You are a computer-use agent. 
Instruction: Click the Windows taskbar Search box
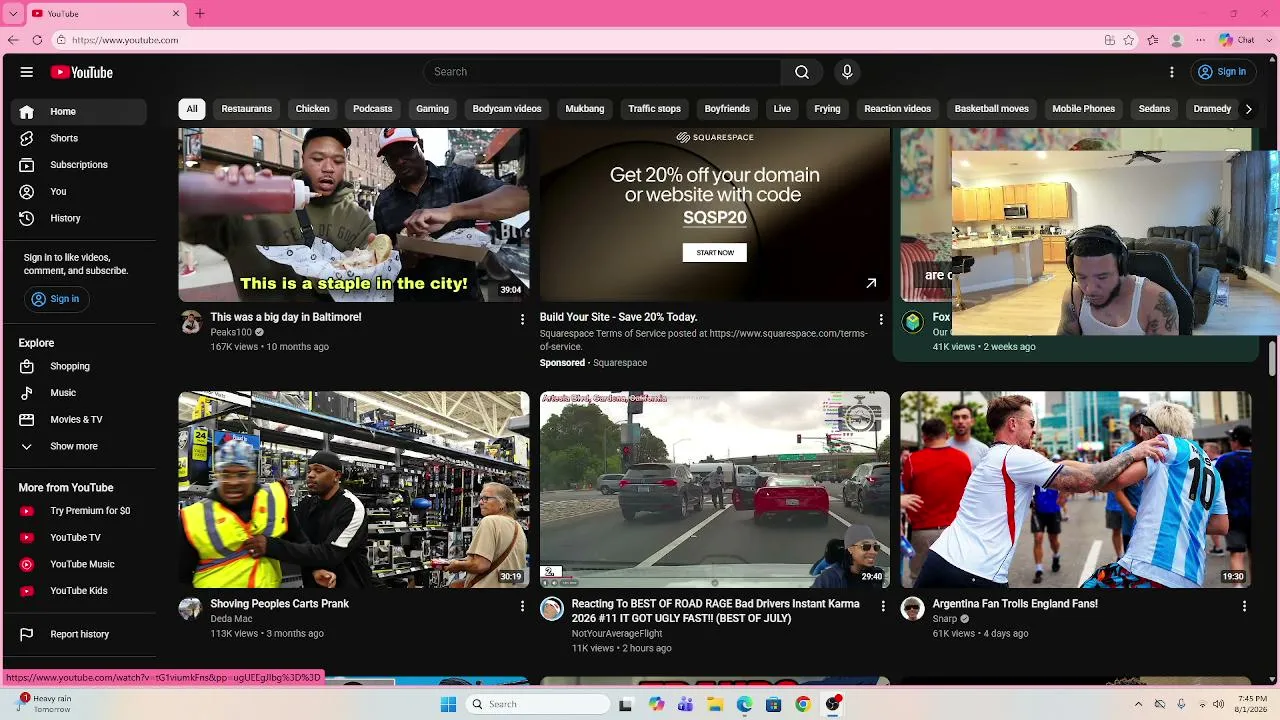pyautogui.click(x=538, y=704)
